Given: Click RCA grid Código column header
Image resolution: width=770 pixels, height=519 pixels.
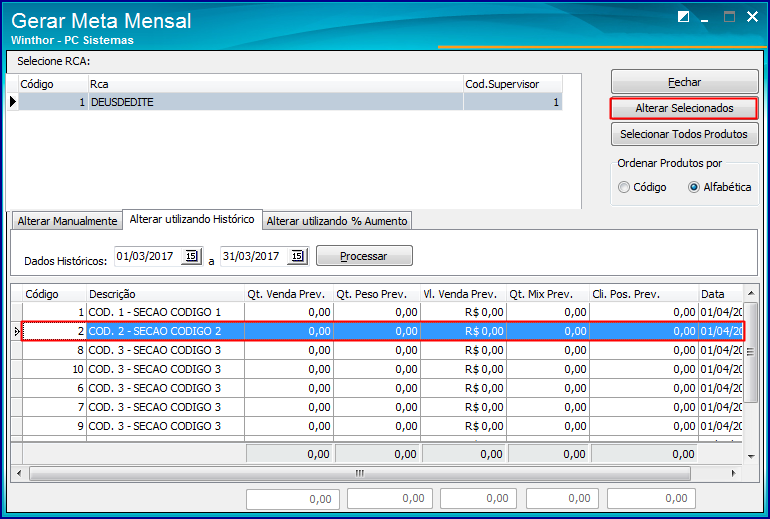Looking at the screenshot, I should click(x=53, y=84).
